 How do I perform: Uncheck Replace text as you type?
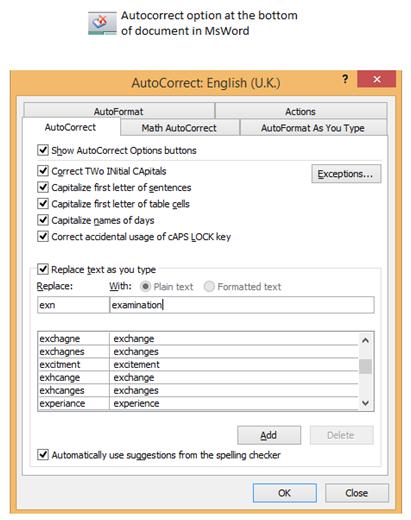tap(43, 269)
